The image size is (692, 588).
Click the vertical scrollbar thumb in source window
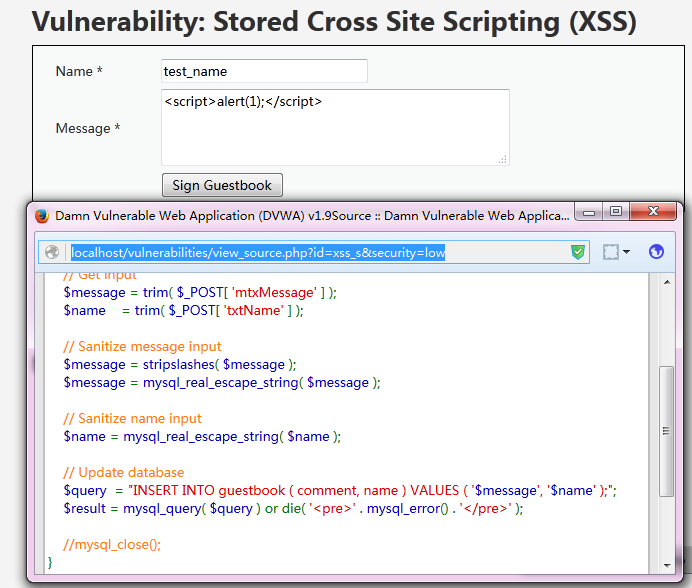(666, 430)
